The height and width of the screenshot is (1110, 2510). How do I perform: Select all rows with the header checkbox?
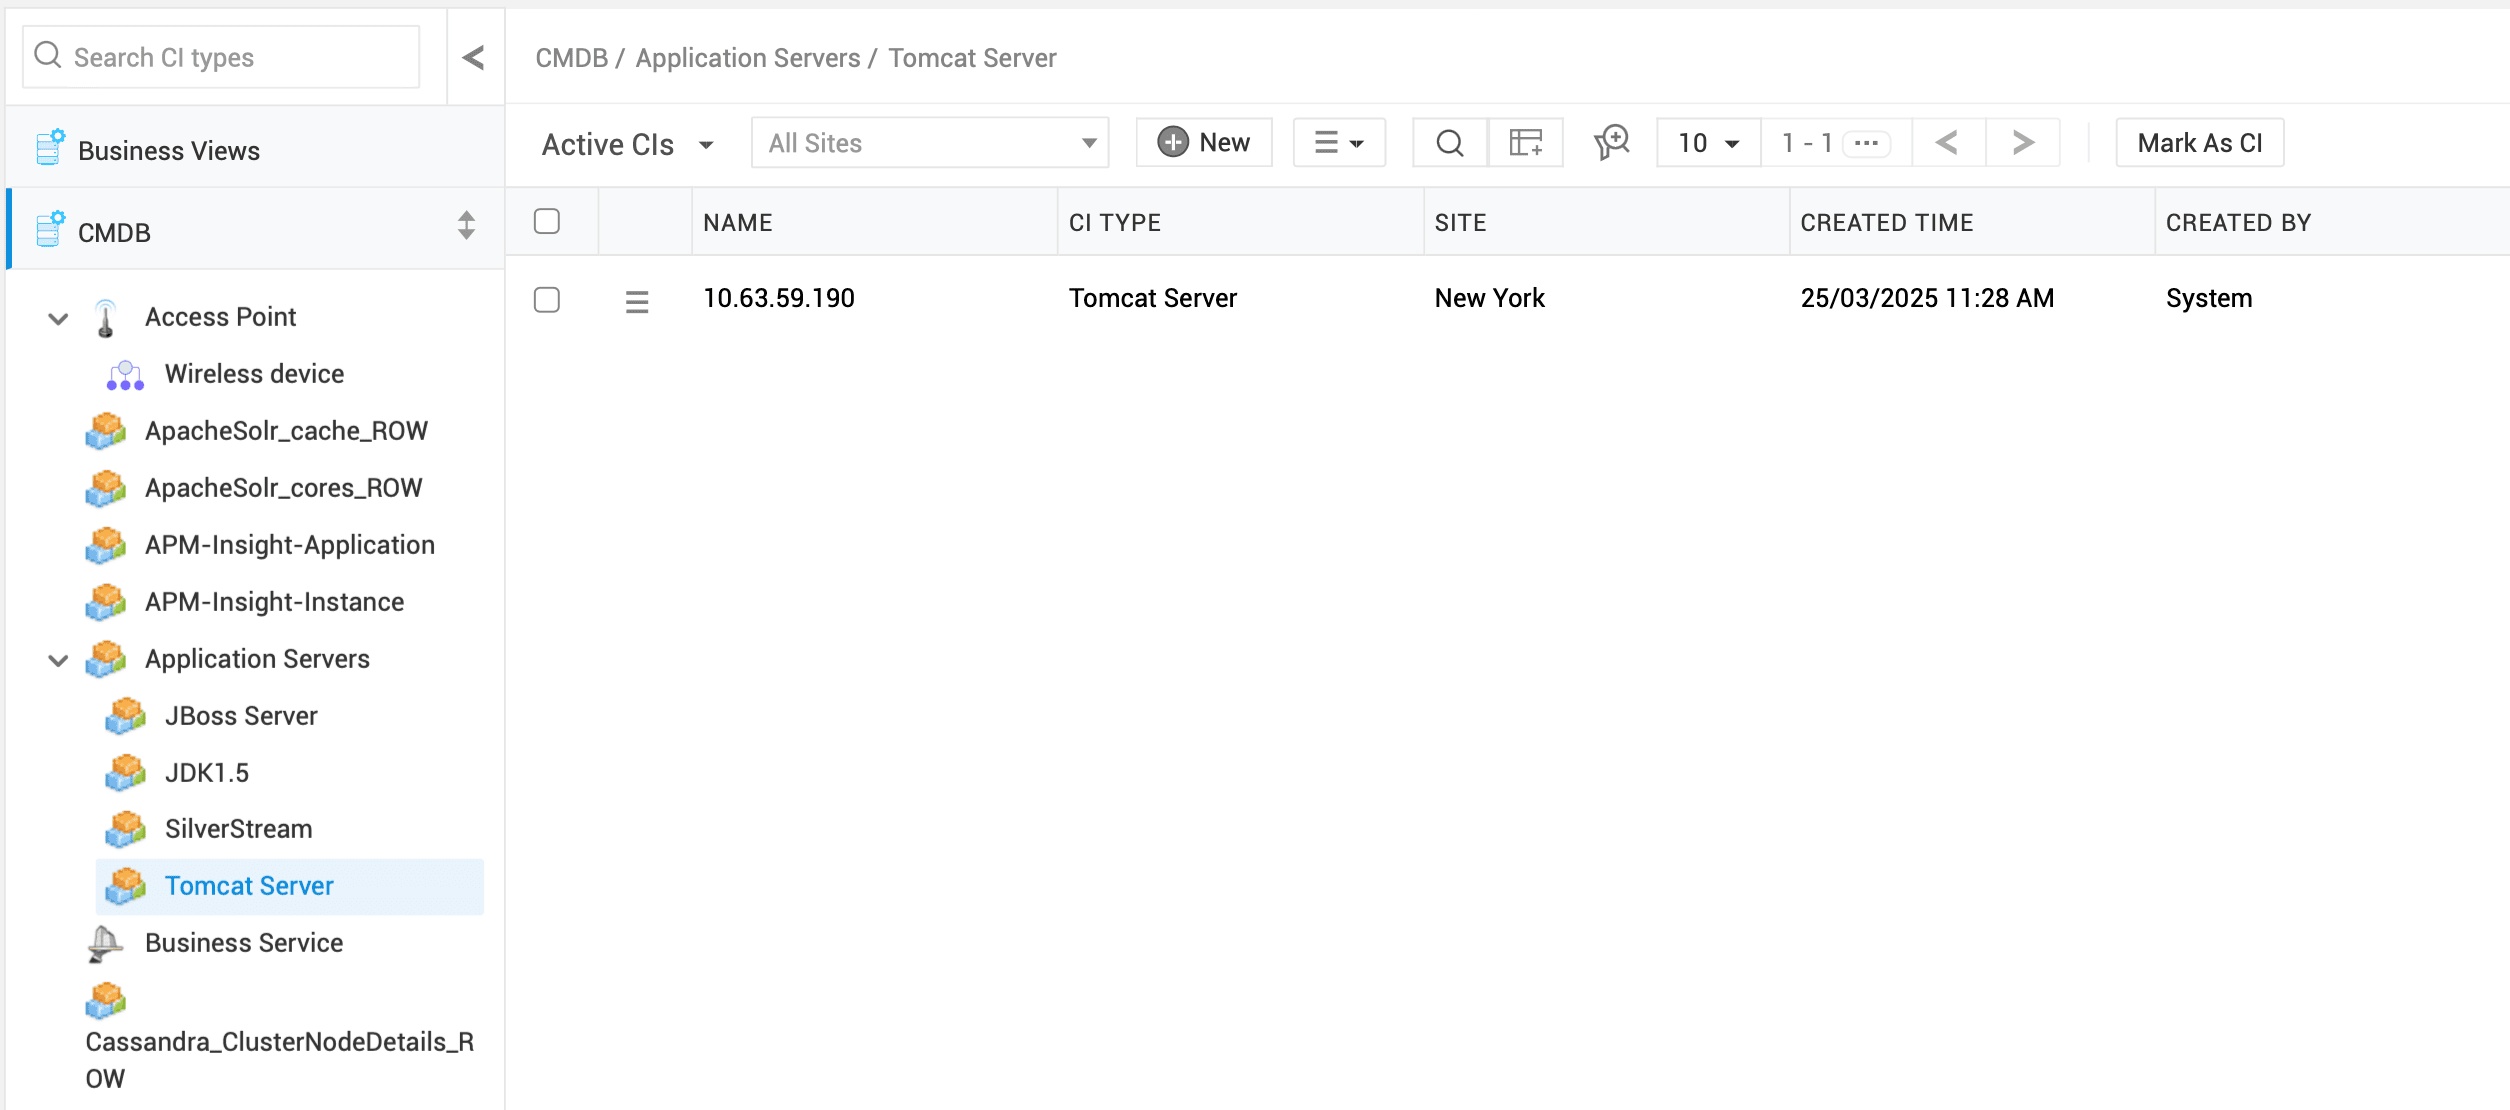point(547,221)
